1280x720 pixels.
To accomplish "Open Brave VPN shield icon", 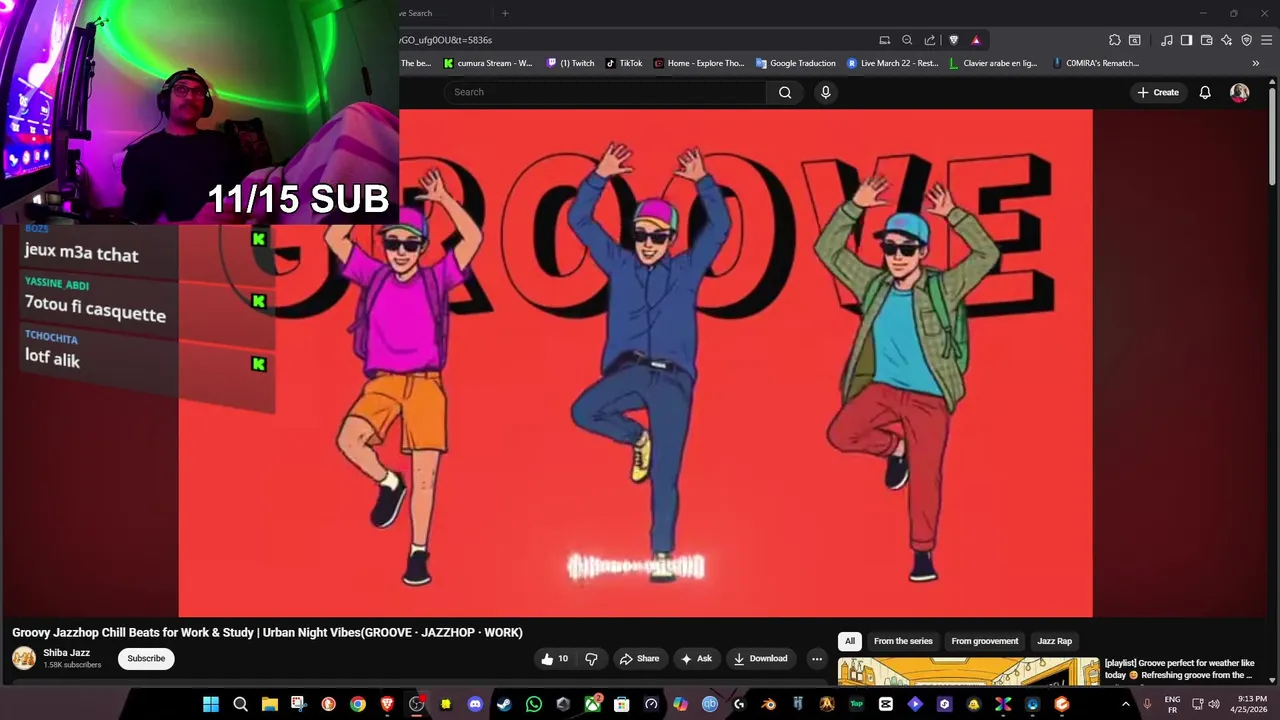I will coord(1246,40).
